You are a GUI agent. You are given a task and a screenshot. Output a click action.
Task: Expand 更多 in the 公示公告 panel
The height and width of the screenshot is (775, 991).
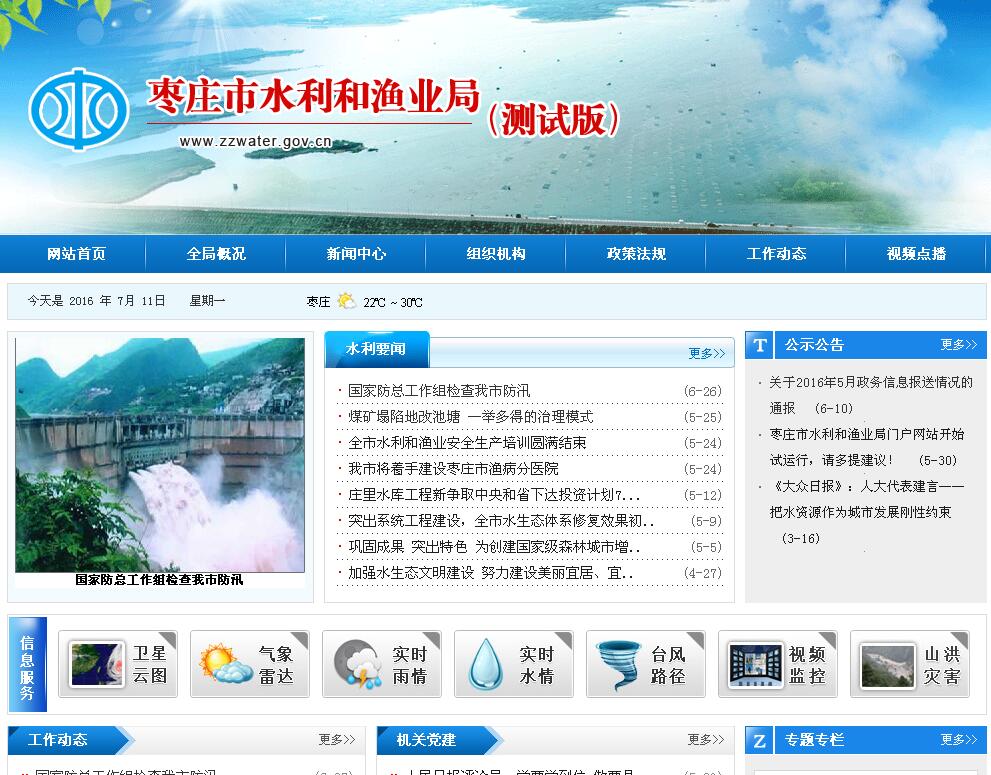point(958,345)
